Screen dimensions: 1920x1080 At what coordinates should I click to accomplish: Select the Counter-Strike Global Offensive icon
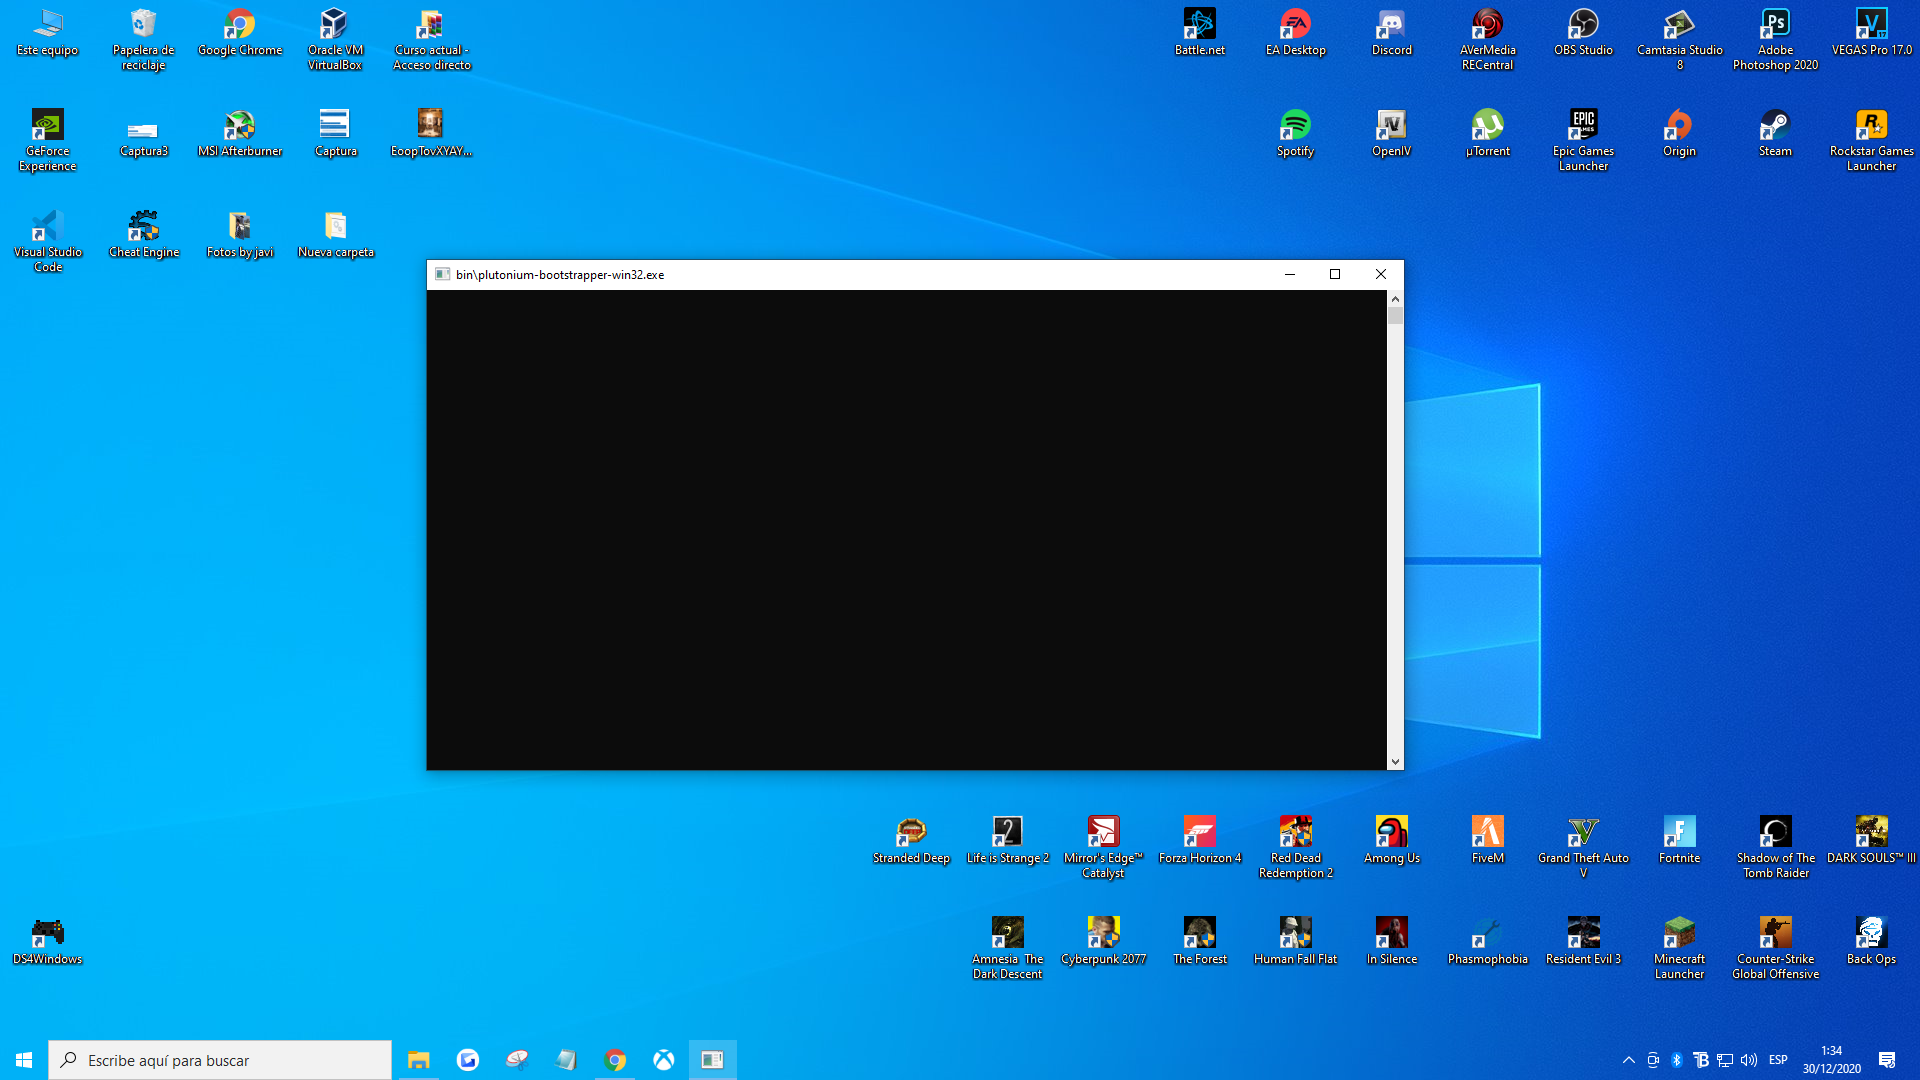point(1776,949)
